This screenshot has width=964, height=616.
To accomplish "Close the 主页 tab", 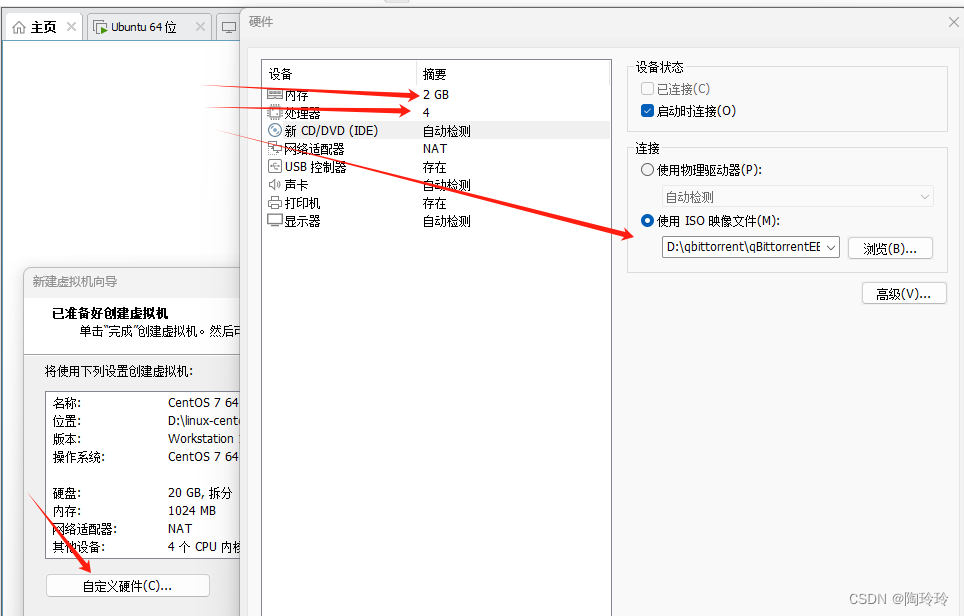I will (x=71, y=26).
